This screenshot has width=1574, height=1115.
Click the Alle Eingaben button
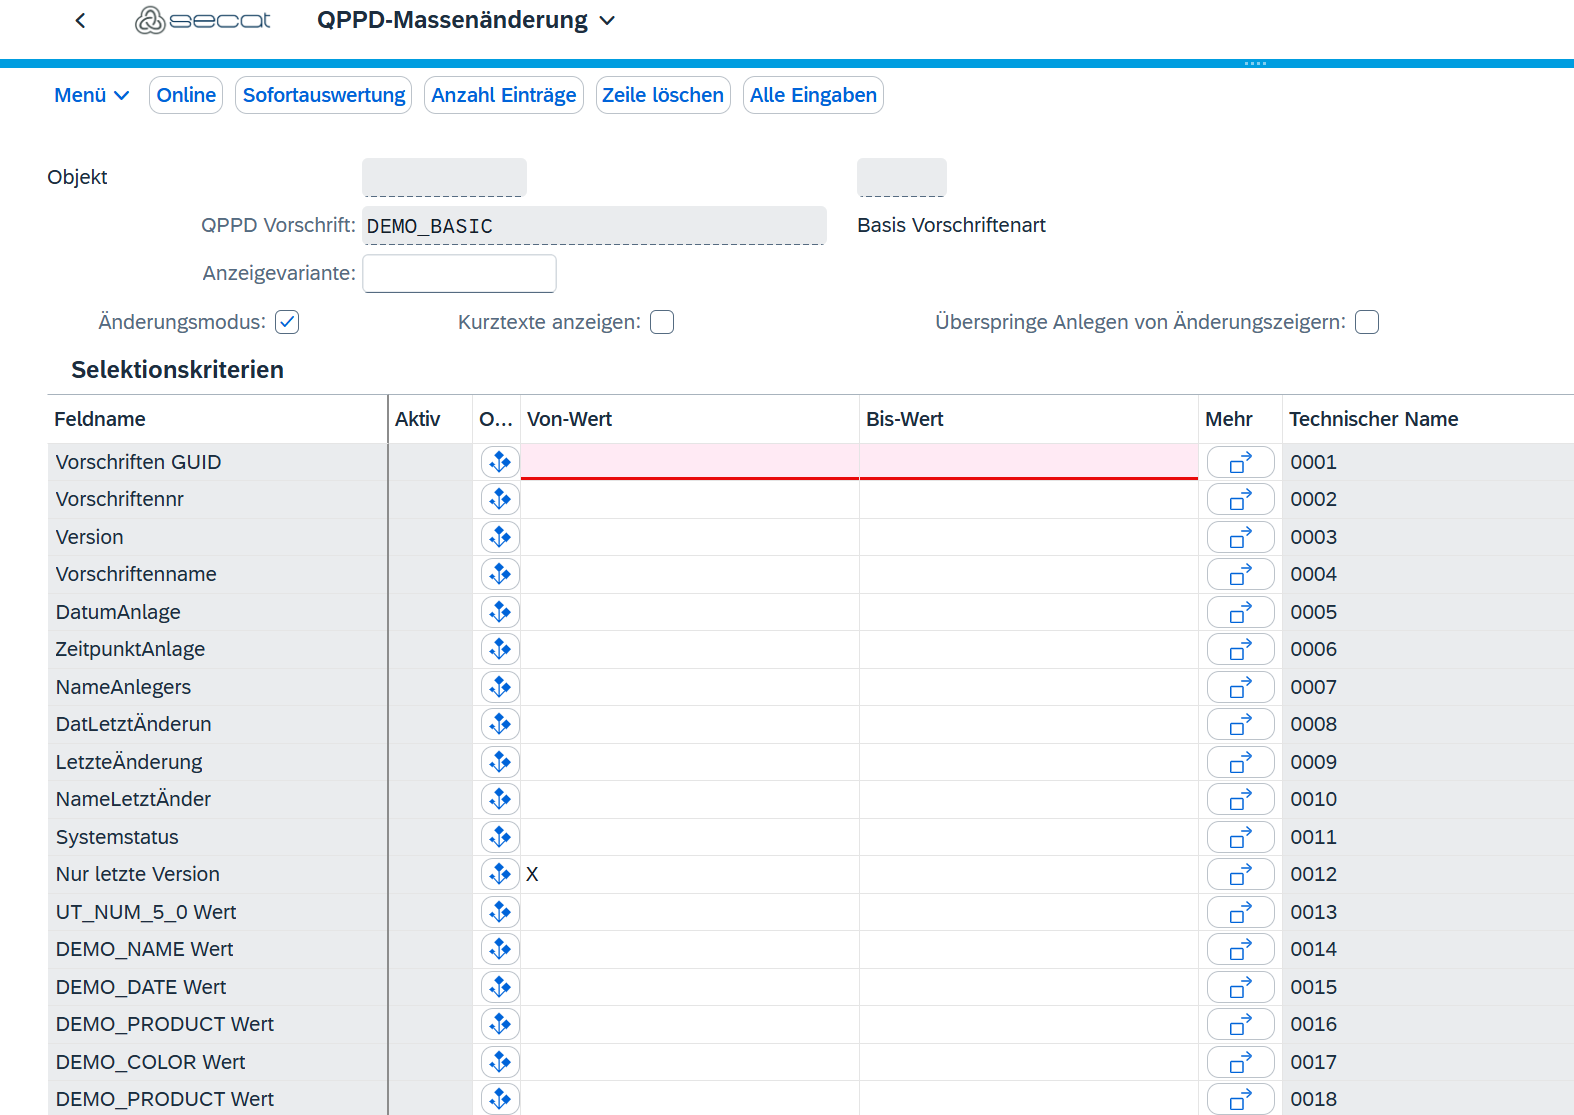[813, 95]
